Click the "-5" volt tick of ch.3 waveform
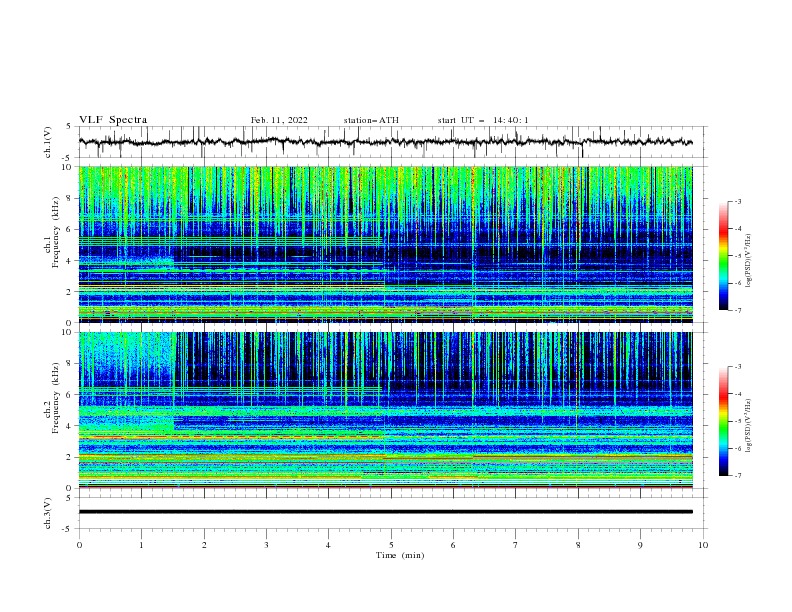Image resolution: width=792 pixels, height=612 pixels. pos(67,529)
